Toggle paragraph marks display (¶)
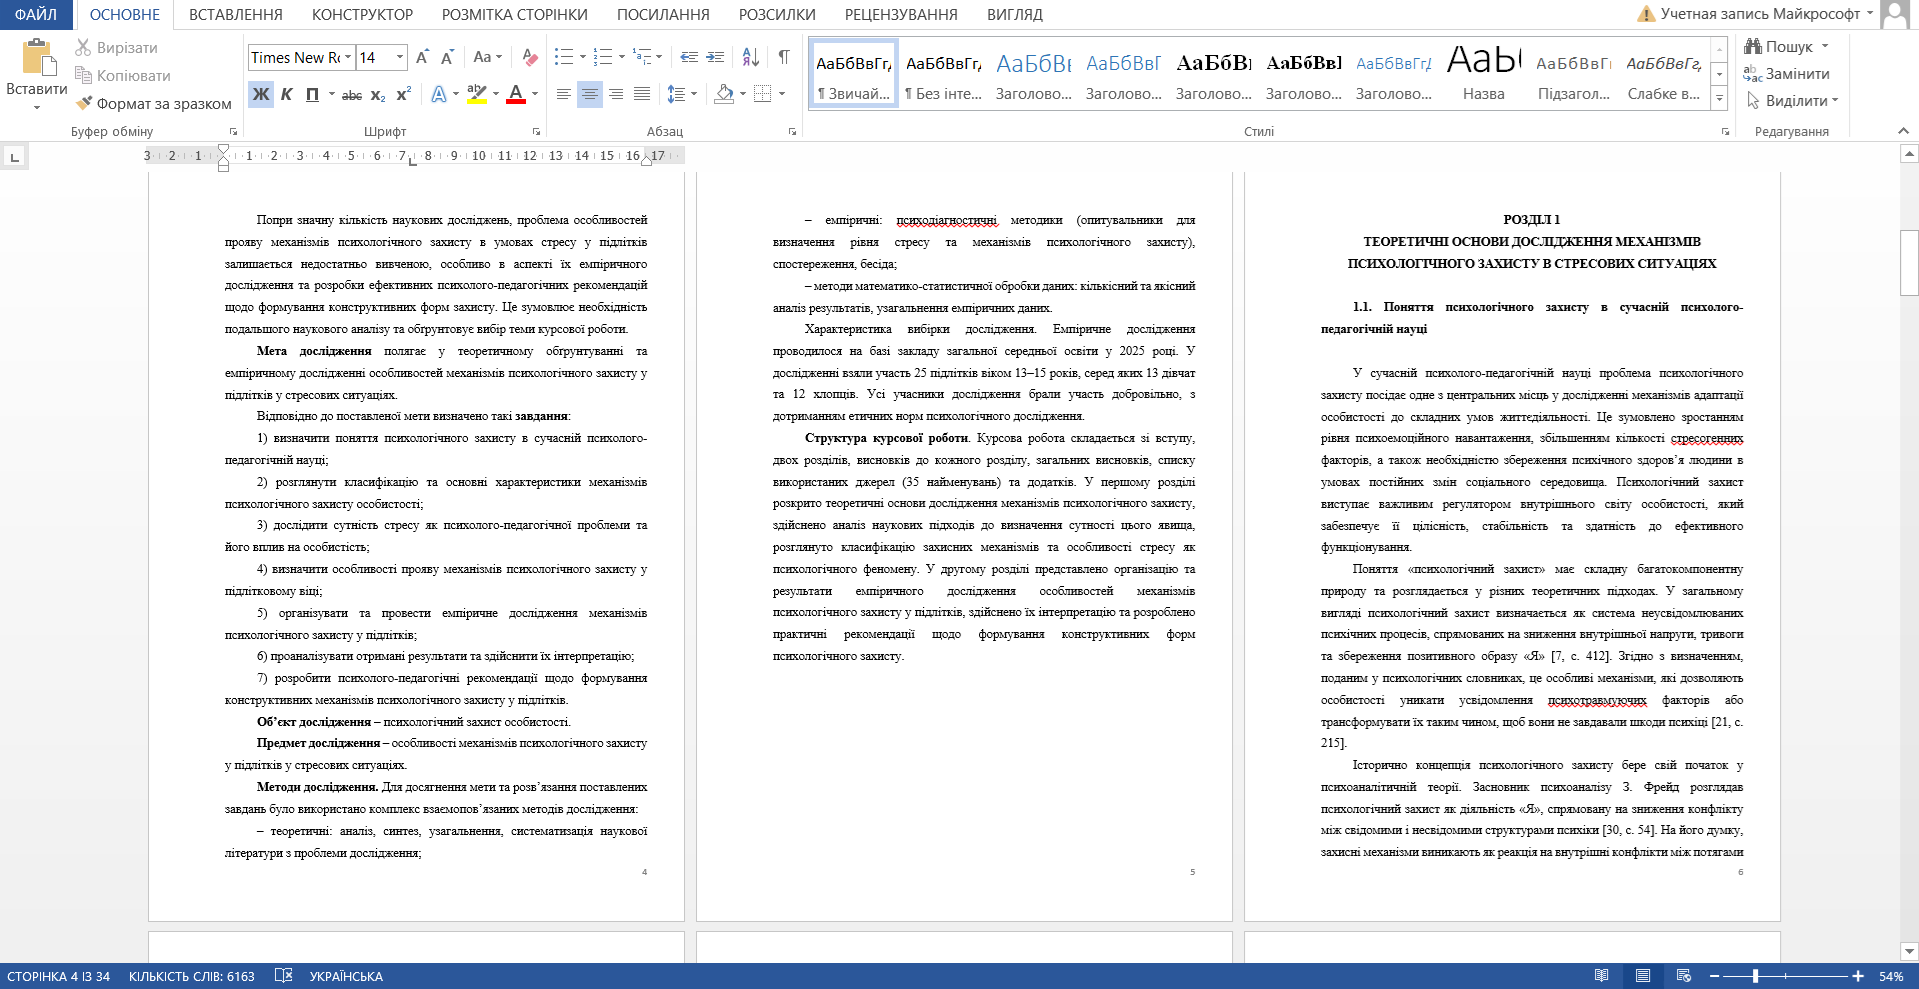This screenshot has width=1919, height=989. point(784,57)
